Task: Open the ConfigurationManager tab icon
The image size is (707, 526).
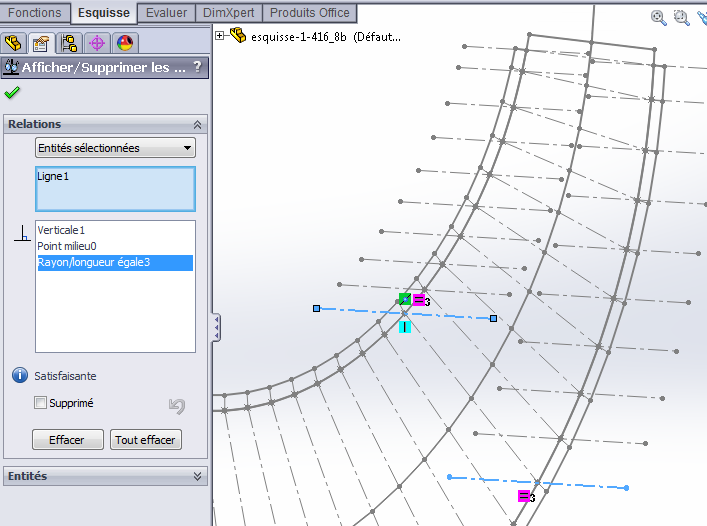Action: click(x=69, y=43)
